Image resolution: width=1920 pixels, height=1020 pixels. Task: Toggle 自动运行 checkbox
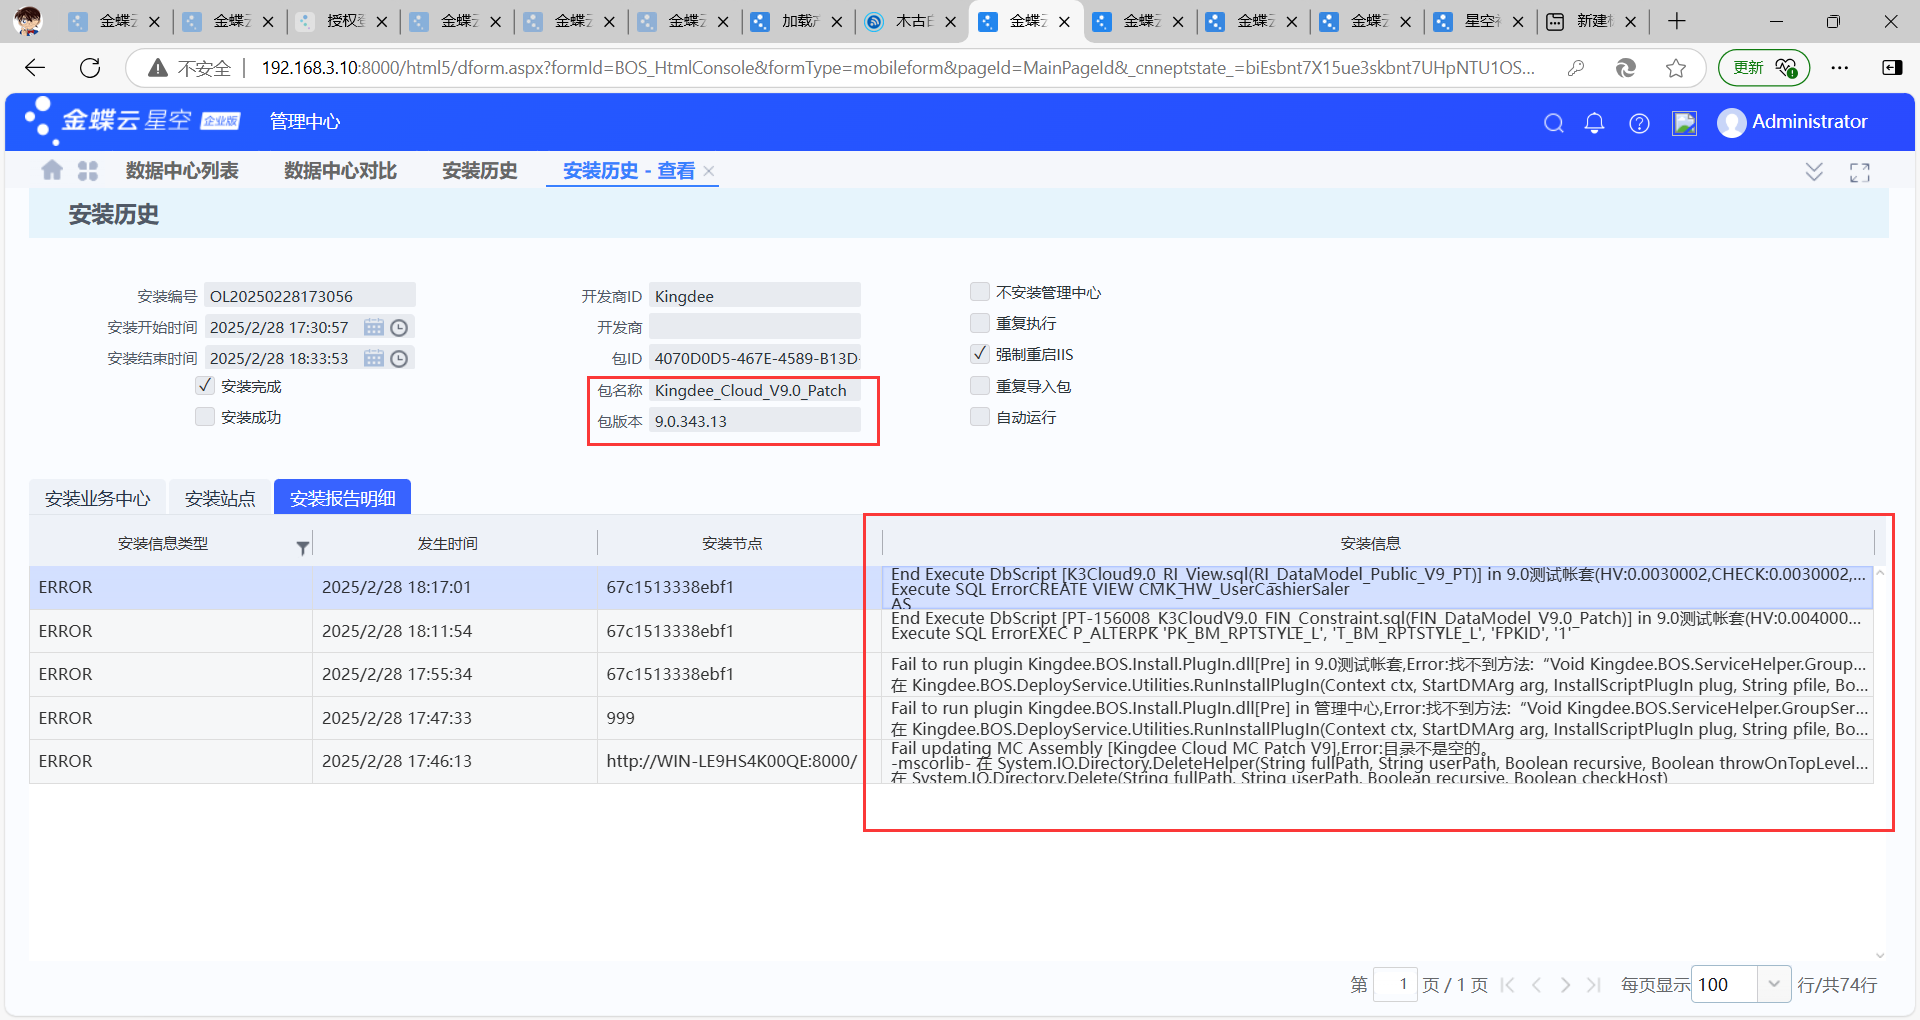980,417
